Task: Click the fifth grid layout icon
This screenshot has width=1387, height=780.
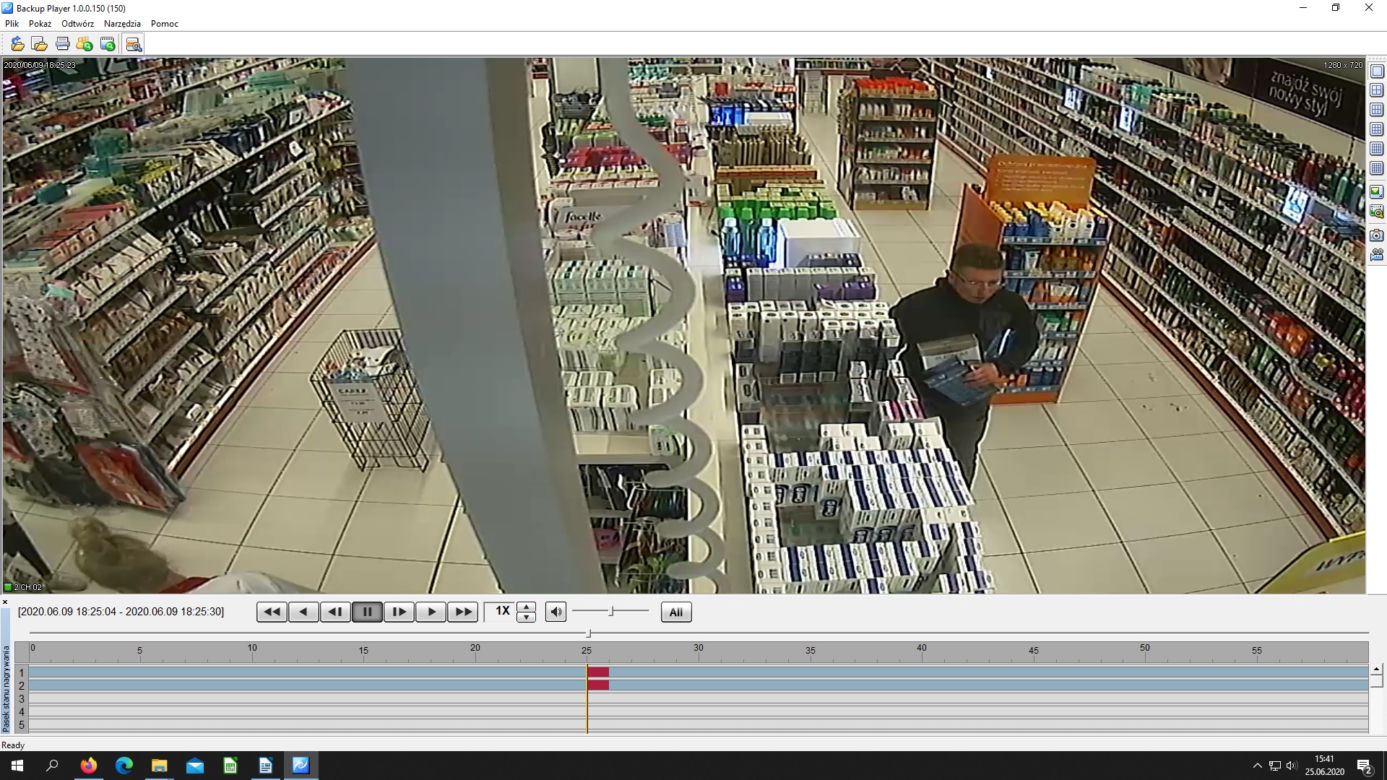Action: (x=1377, y=149)
